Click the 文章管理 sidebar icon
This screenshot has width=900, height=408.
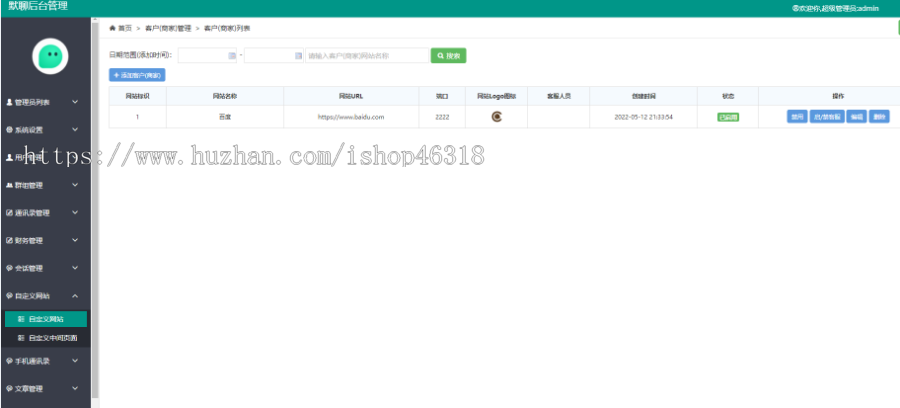(x=9, y=388)
